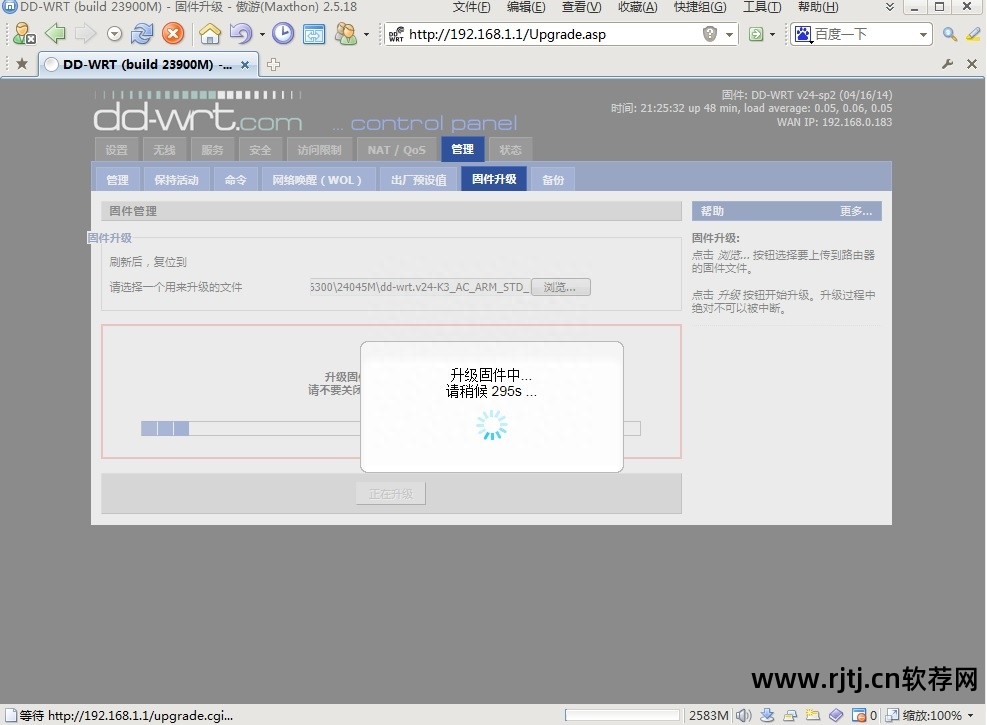Stop loading with the orange X icon
This screenshot has width=987, height=725.
pyautogui.click(x=172, y=33)
